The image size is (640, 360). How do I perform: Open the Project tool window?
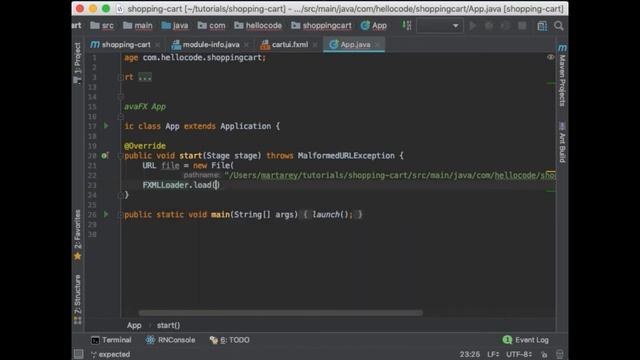(x=77, y=63)
